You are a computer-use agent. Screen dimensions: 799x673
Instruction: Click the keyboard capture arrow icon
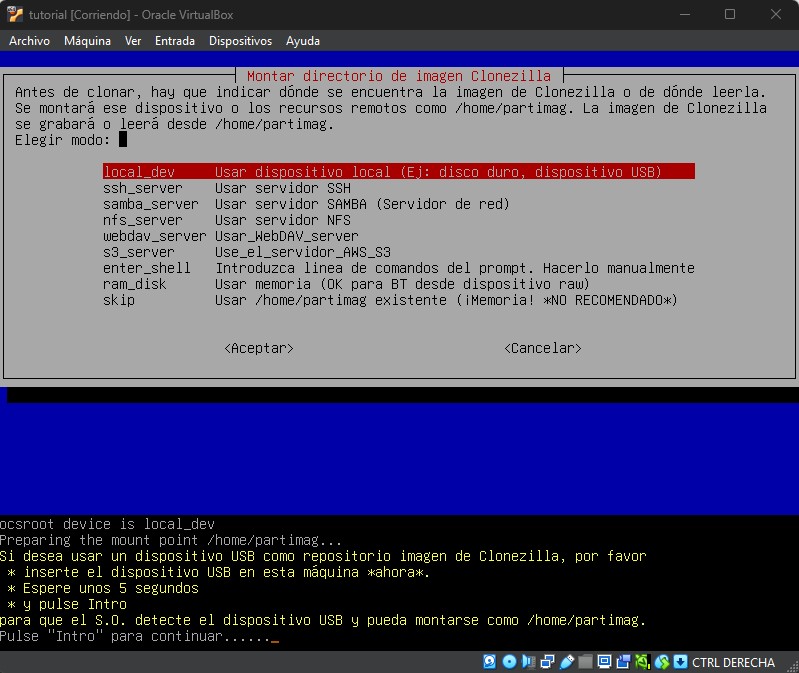[680, 662]
